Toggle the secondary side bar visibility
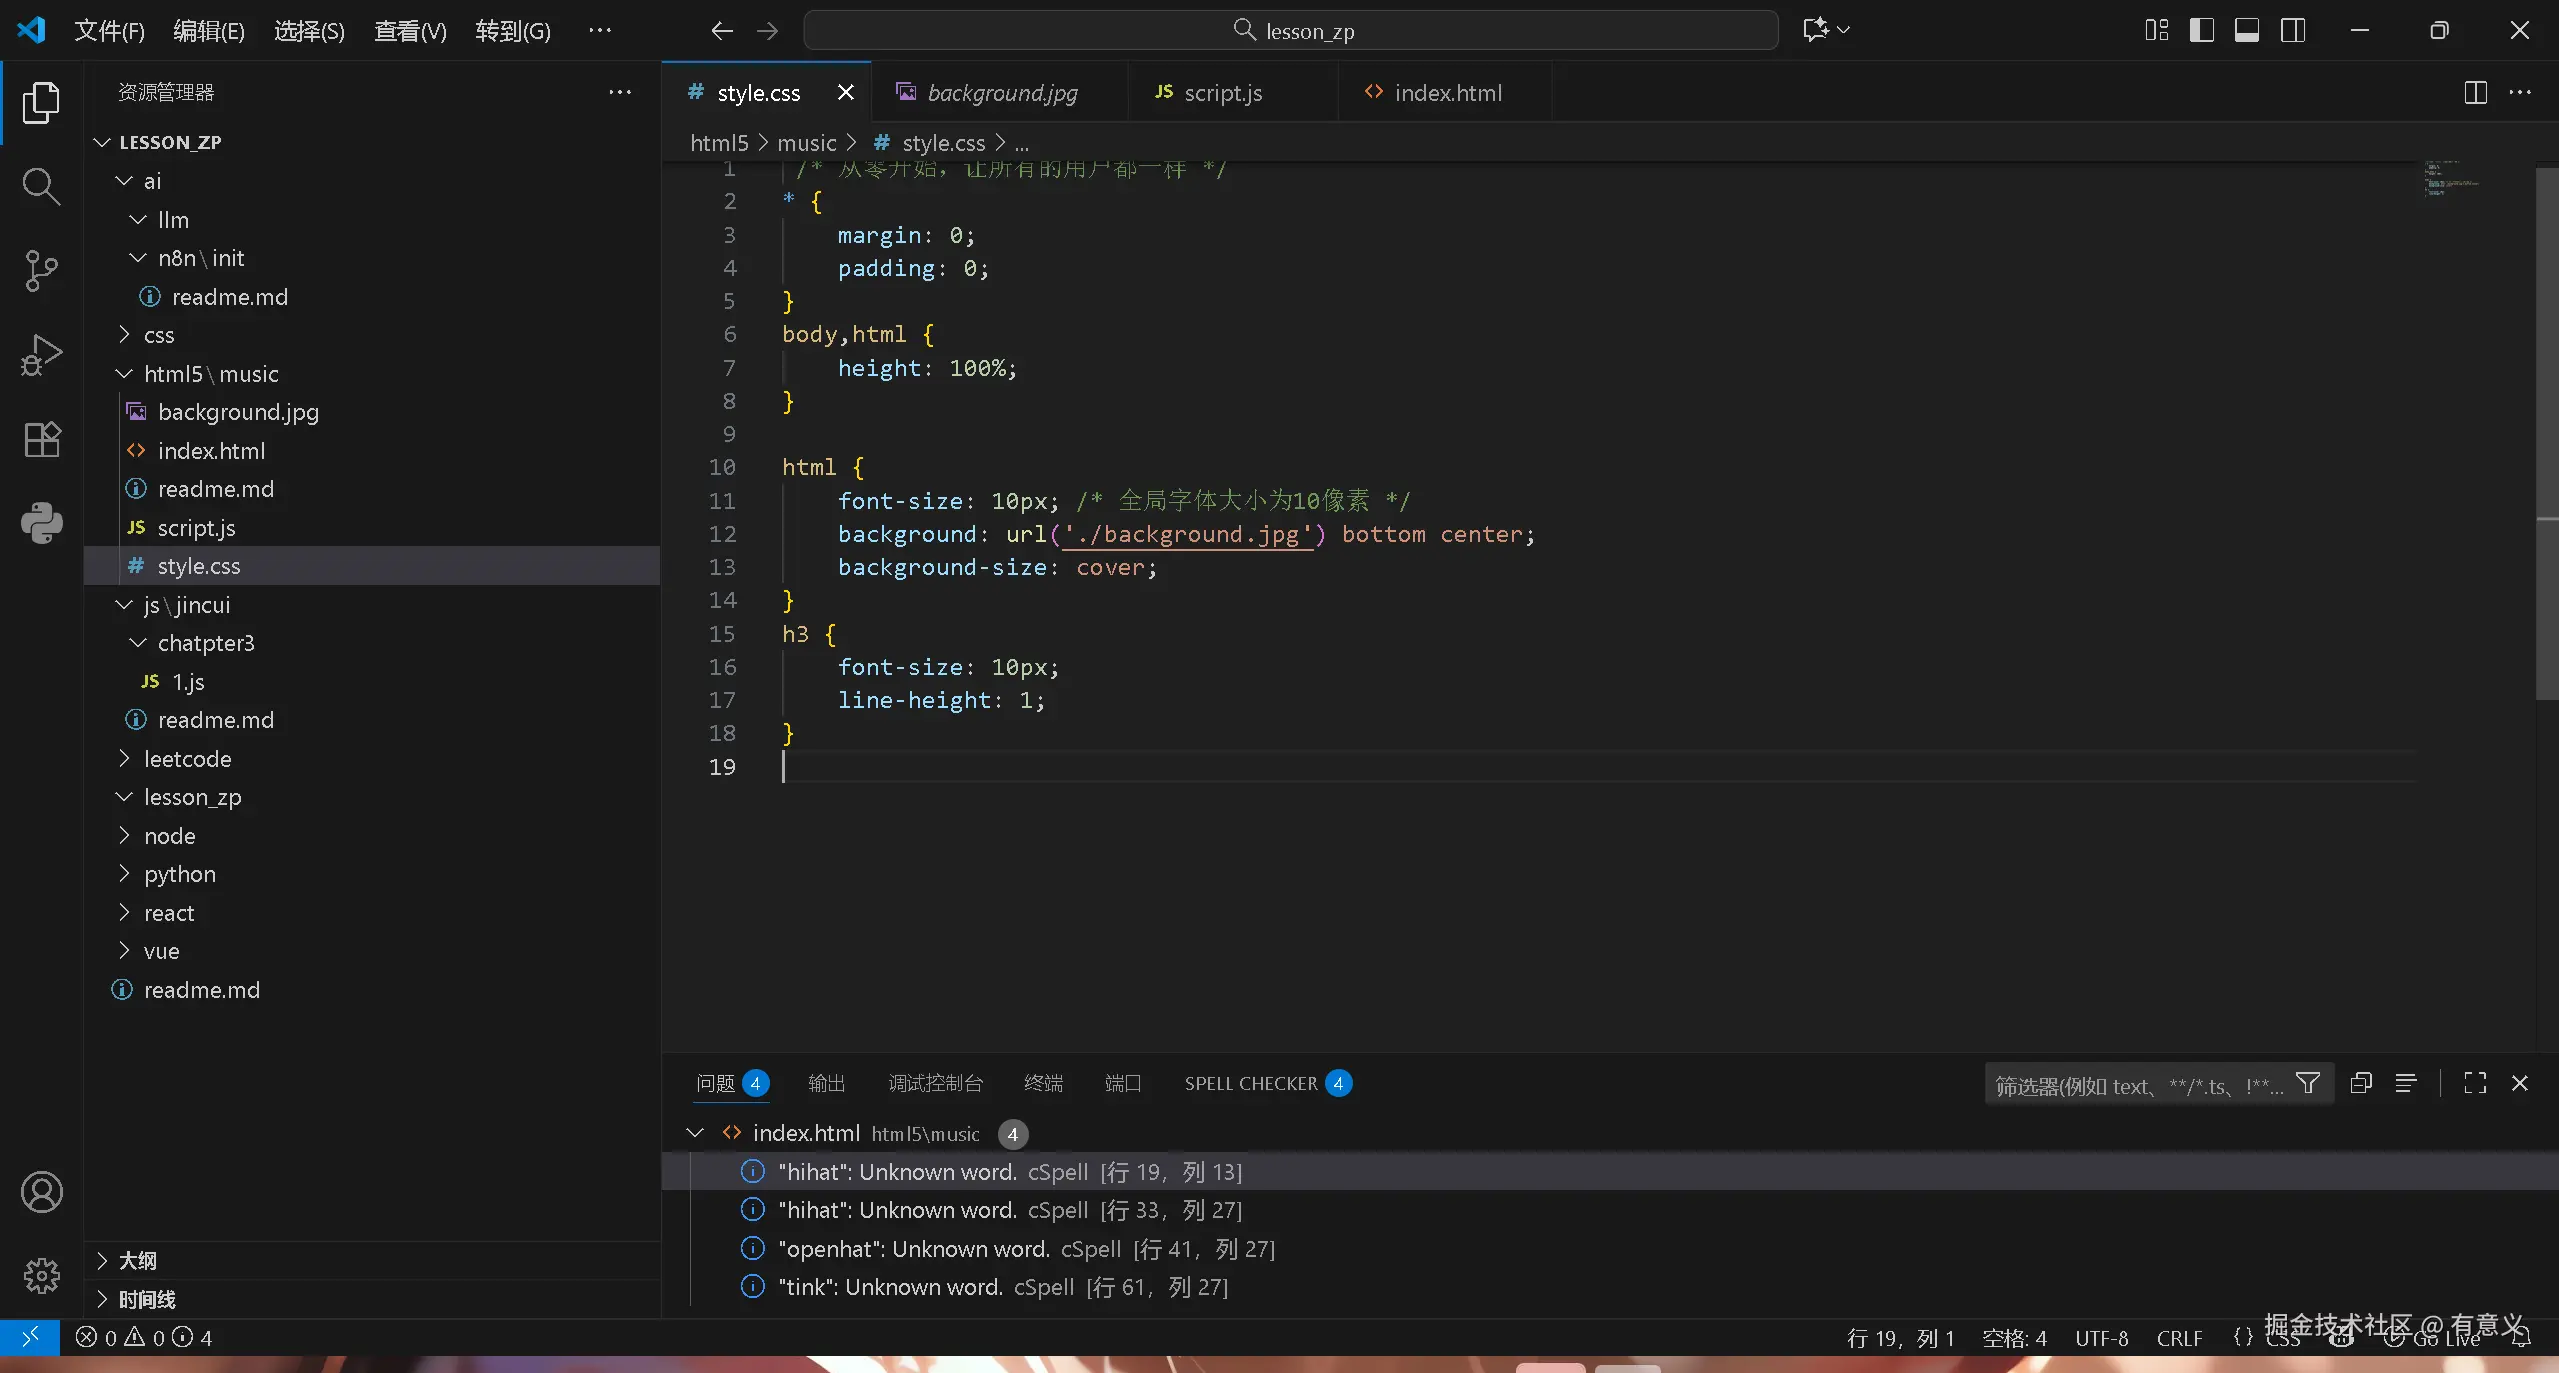The height and width of the screenshot is (1373, 2559). click(x=2293, y=30)
